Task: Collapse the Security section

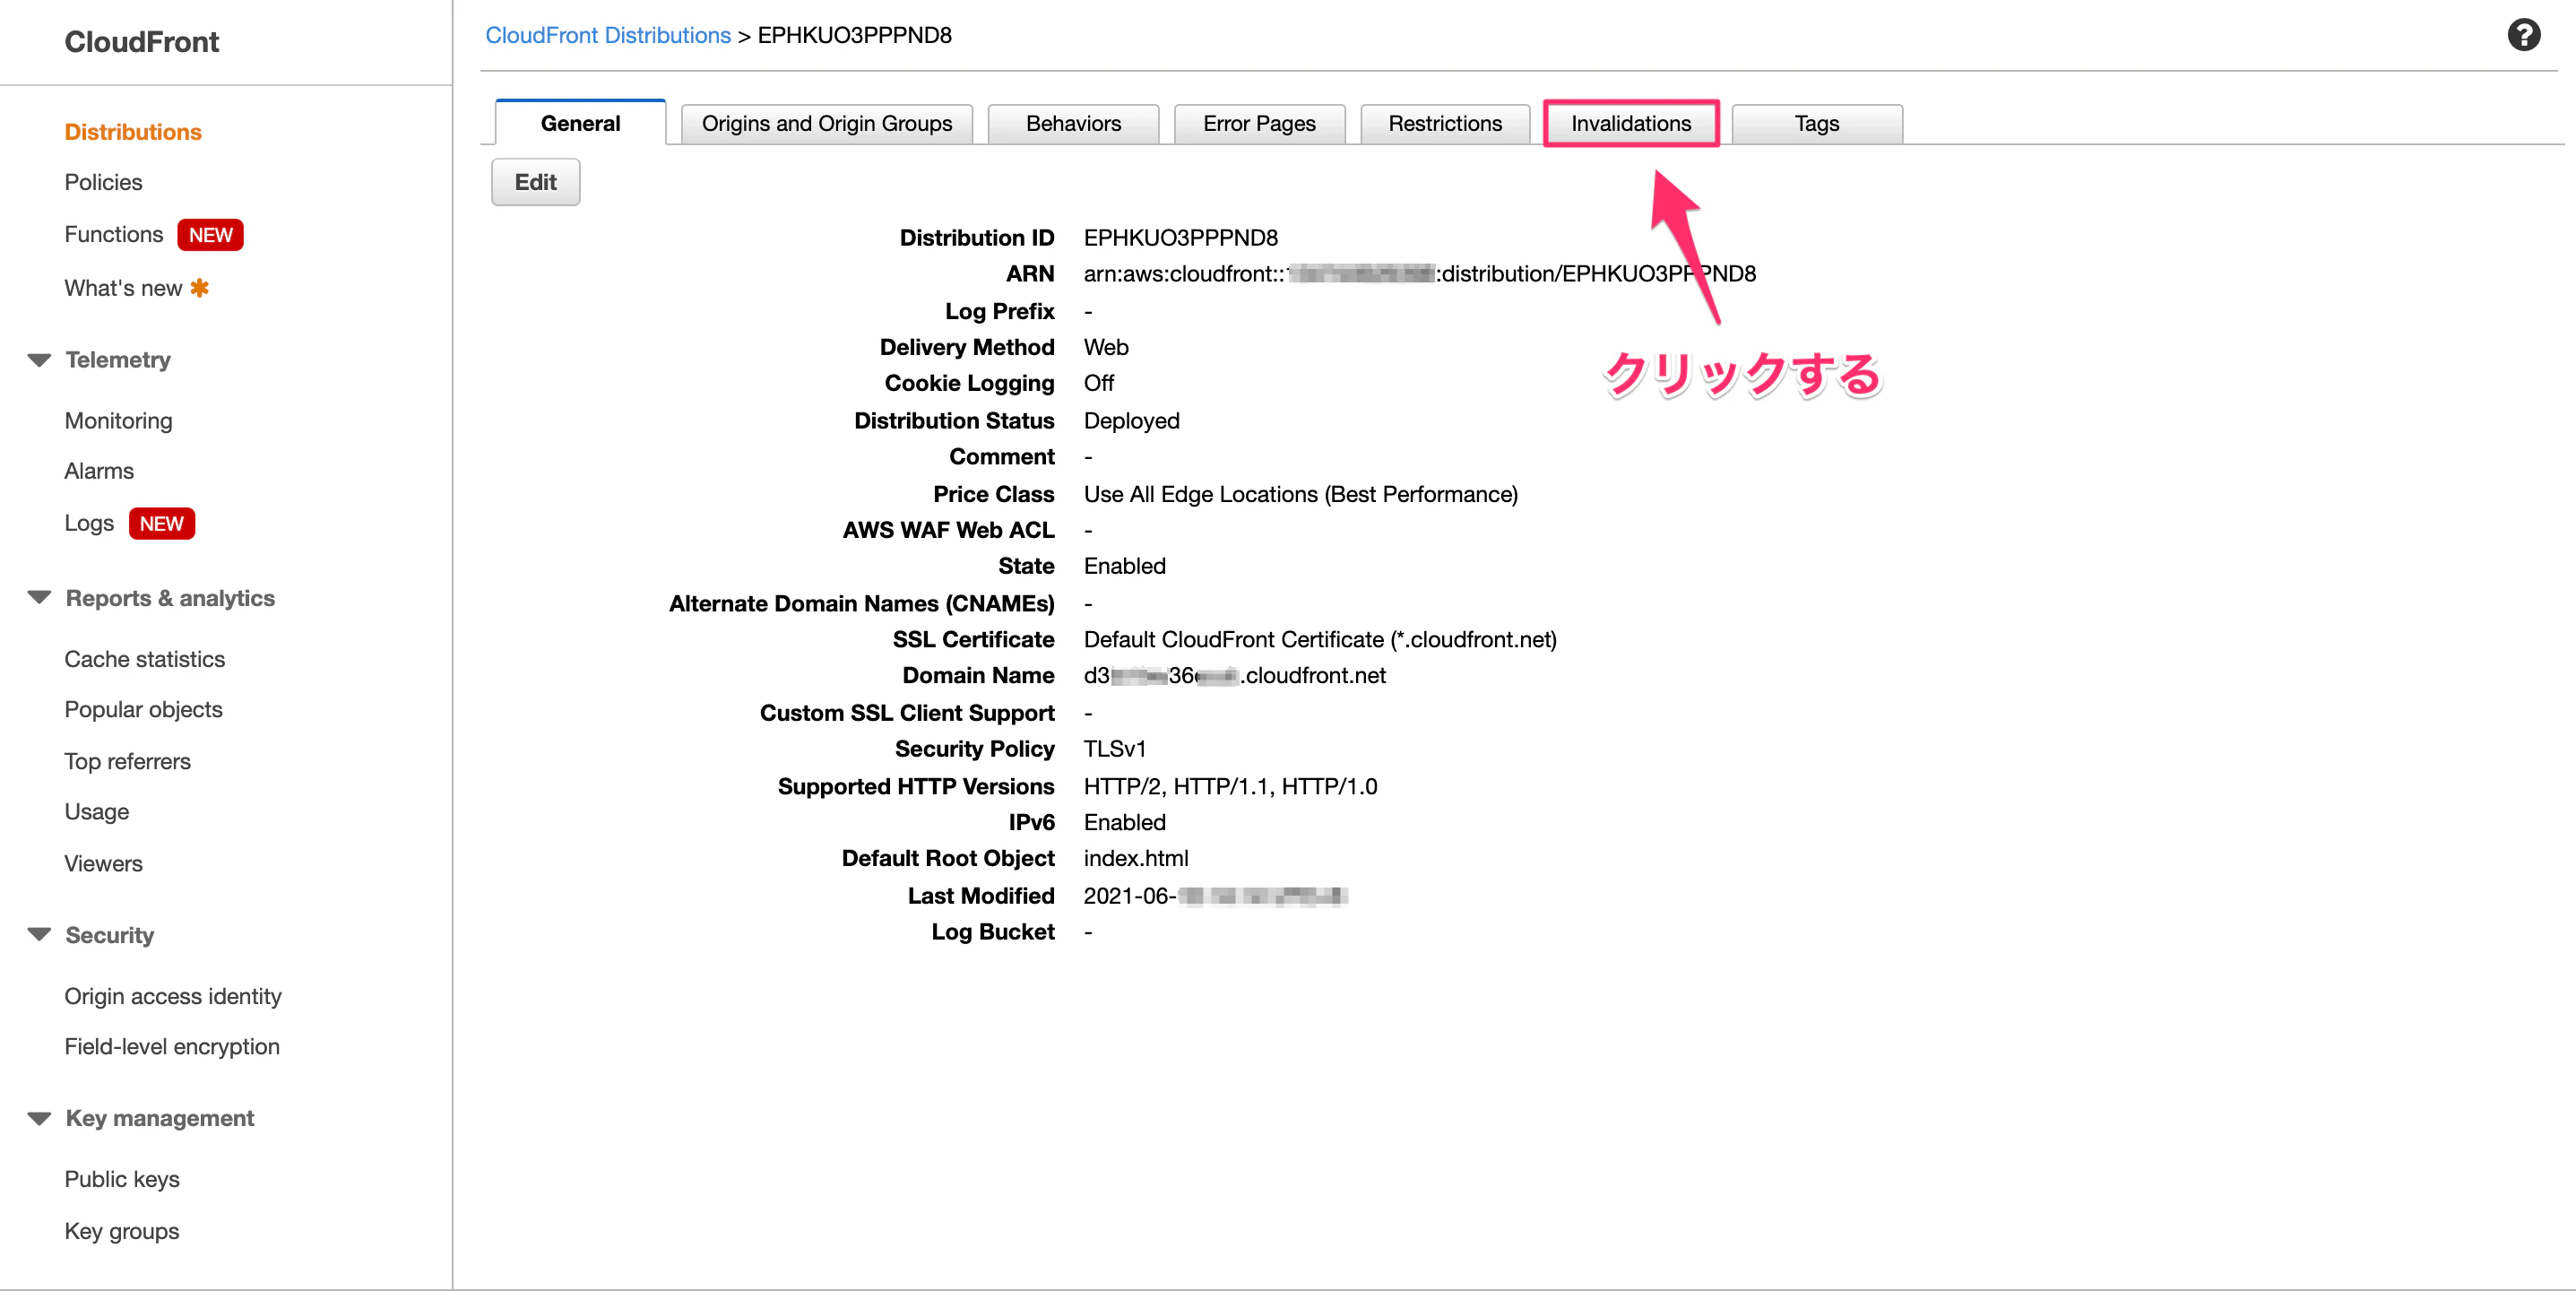Action: pos(39,935)
